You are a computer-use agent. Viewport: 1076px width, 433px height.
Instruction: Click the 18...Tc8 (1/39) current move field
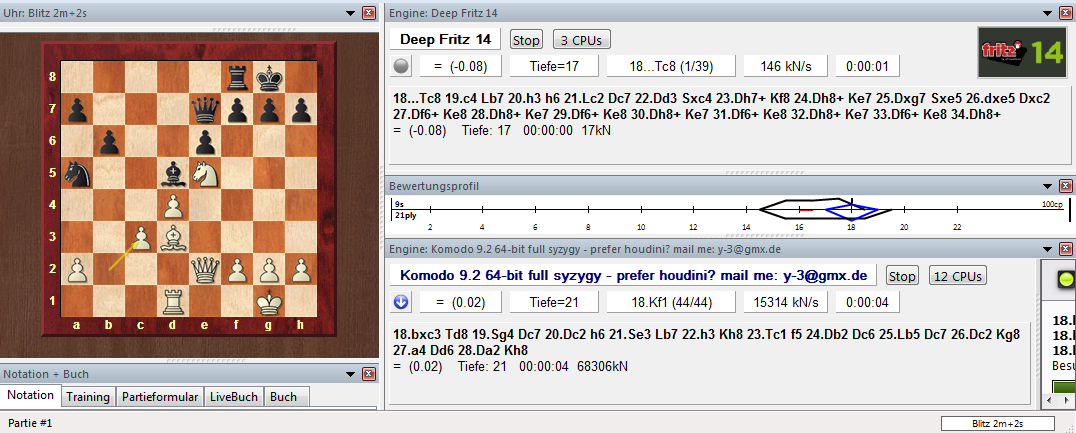671,66
